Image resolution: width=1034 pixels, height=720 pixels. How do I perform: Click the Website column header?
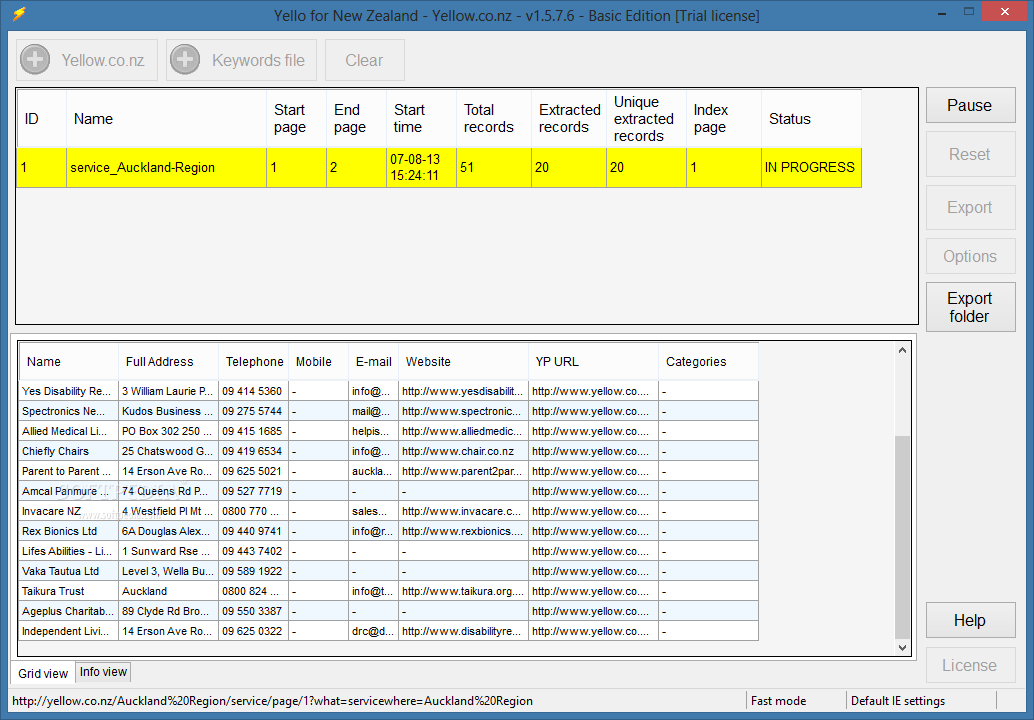463,361
